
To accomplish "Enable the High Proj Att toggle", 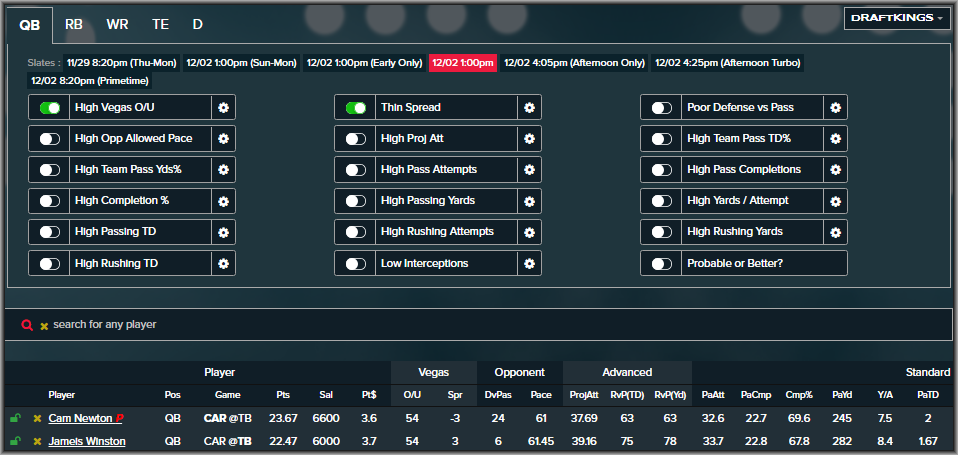I will [x=356, y=139].
